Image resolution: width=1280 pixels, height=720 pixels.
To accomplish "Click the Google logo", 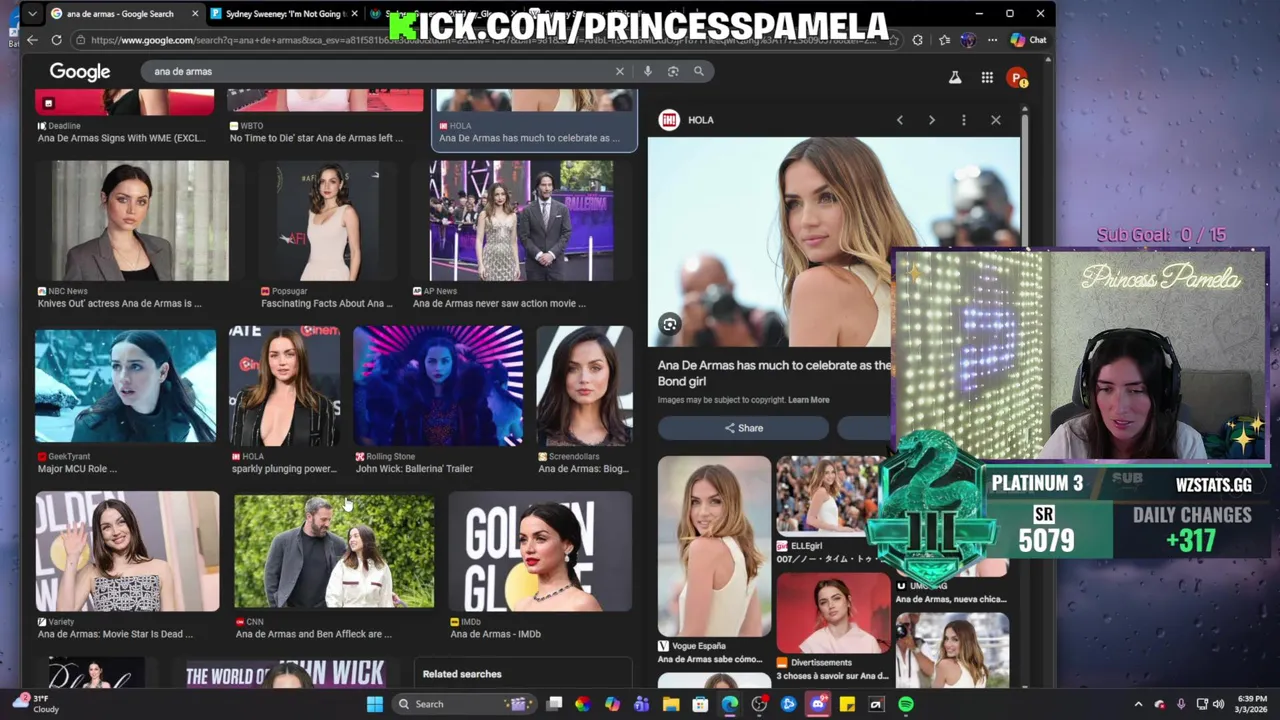I will coord(80,72).
